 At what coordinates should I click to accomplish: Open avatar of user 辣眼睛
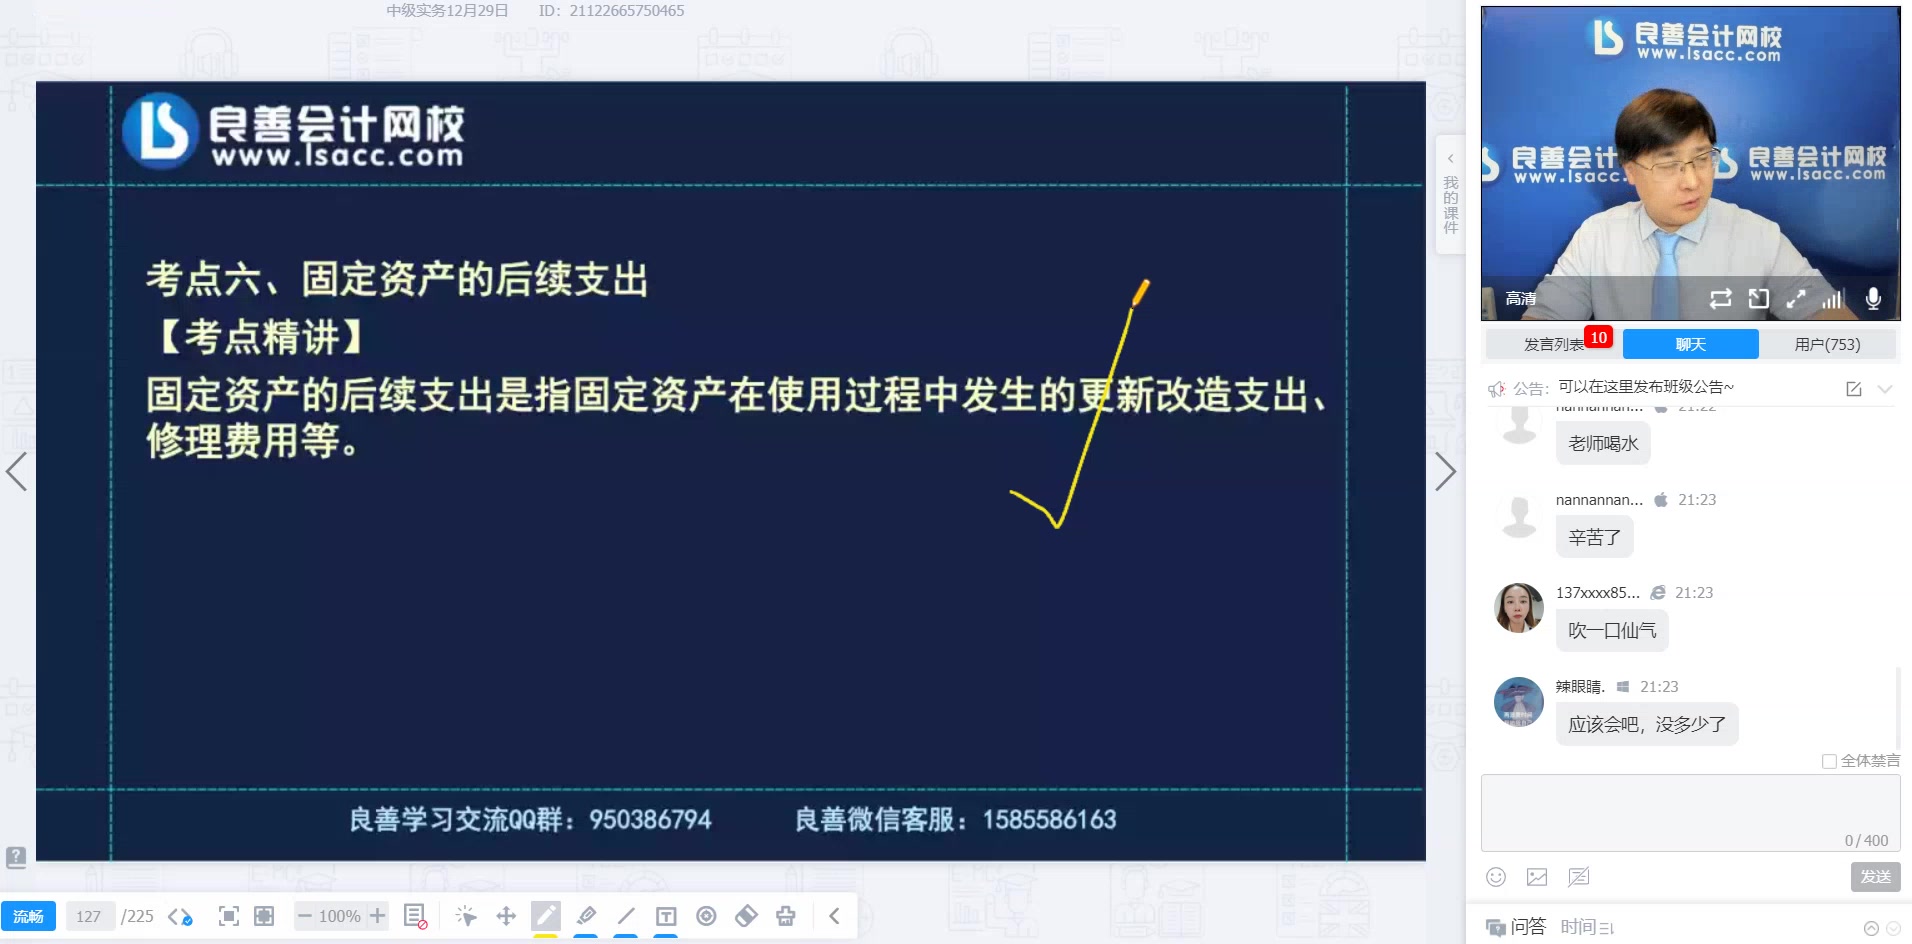tap(1518, 702)
